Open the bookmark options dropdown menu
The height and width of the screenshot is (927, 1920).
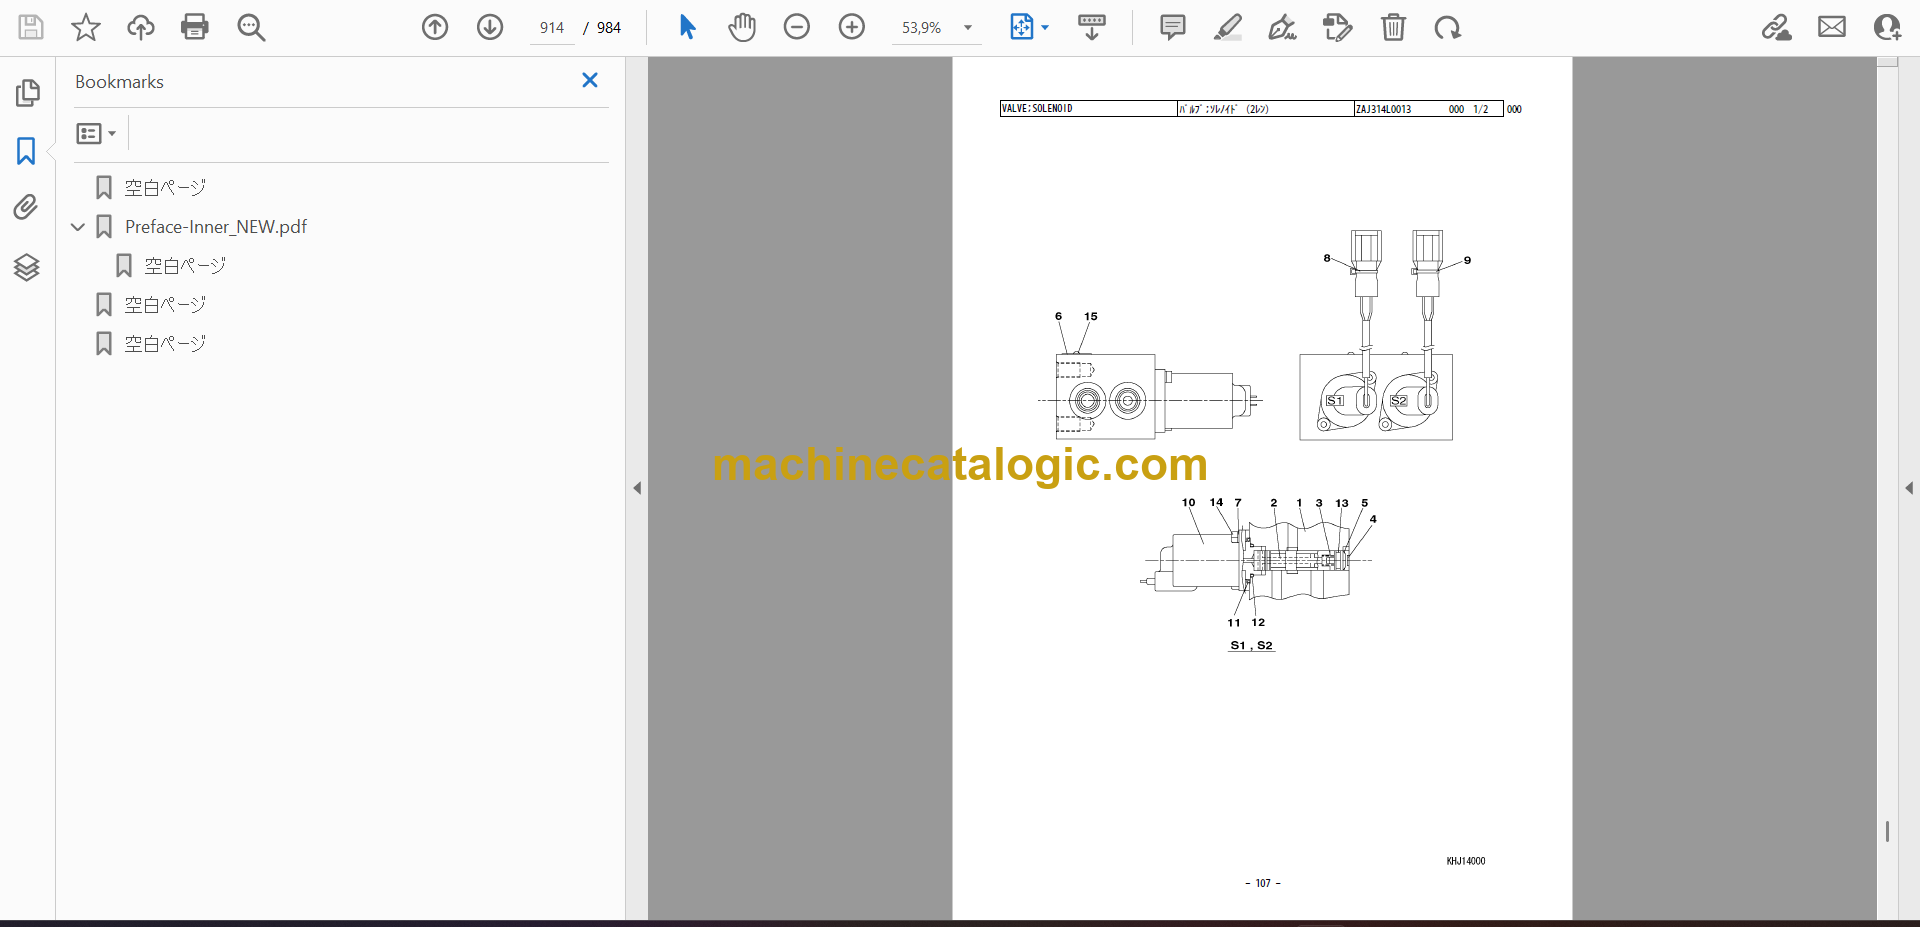coord(97,133)
